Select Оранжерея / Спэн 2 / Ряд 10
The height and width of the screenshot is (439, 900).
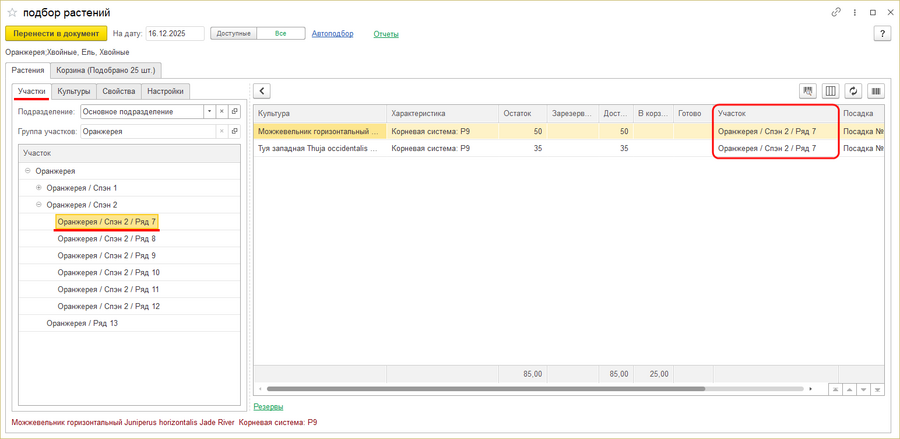click(108, 272)
